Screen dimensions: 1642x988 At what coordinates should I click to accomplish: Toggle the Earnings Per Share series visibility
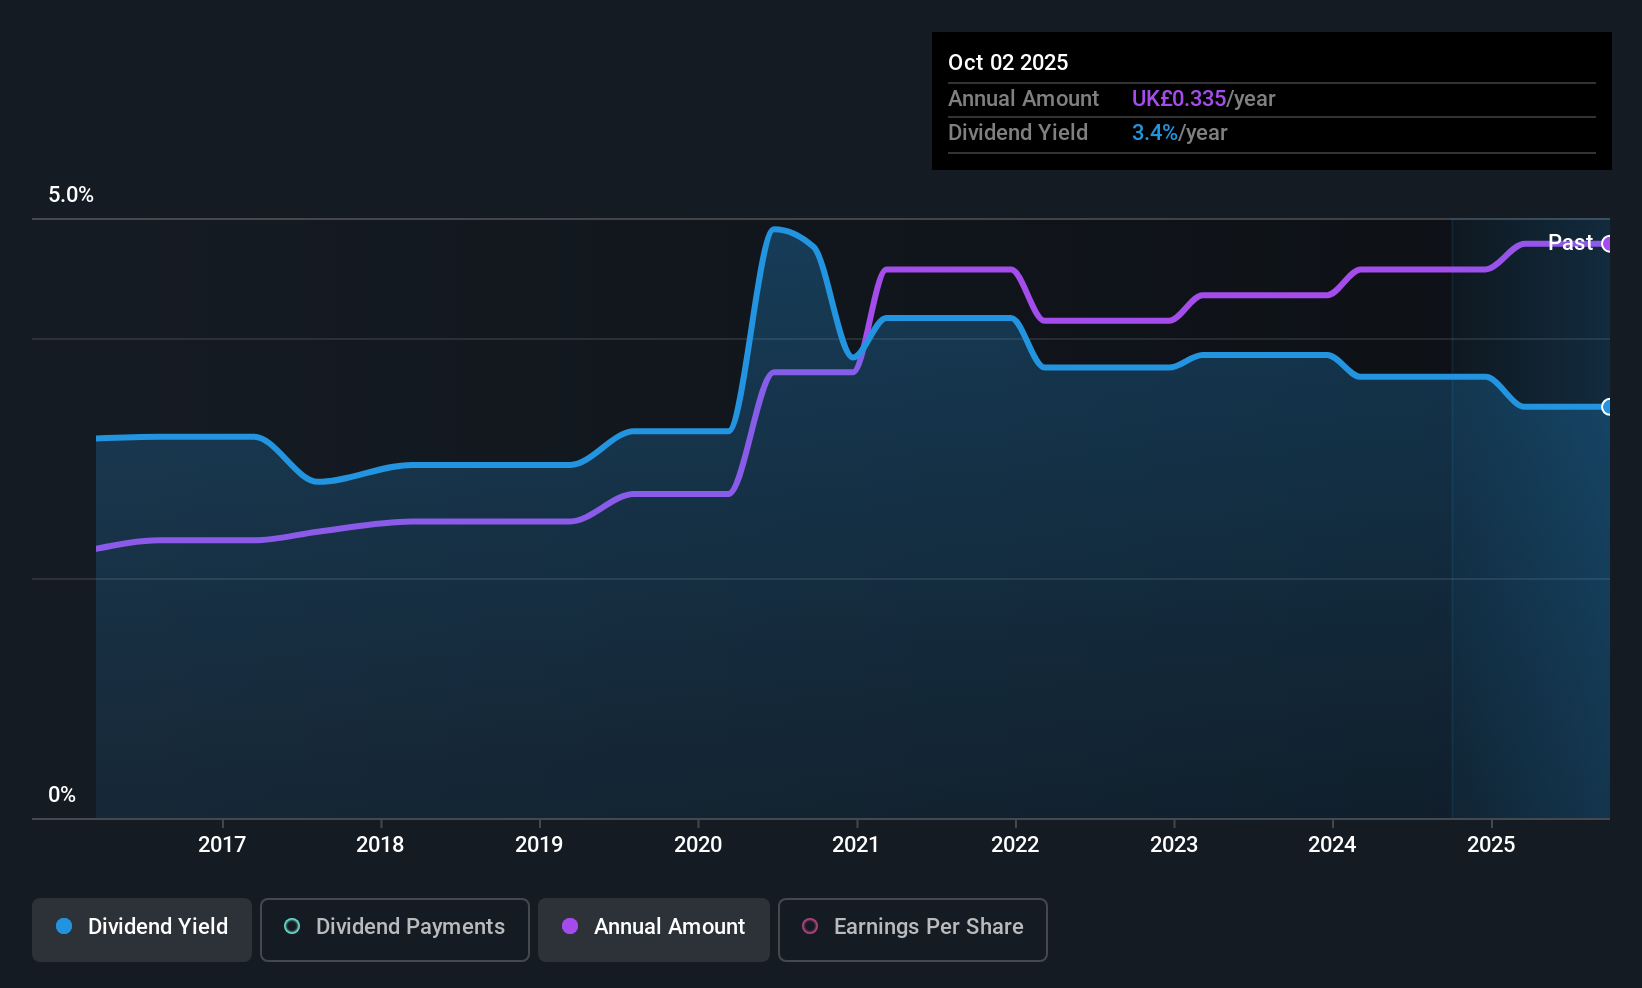tap(912, 928)
